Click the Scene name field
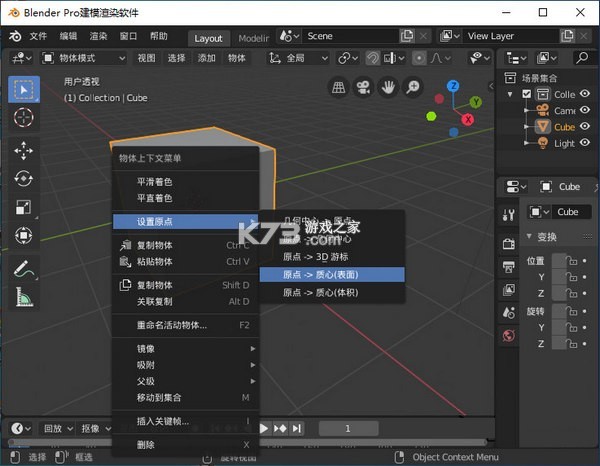Viewport: 600px width, 466px height. (x=351, y=36)
